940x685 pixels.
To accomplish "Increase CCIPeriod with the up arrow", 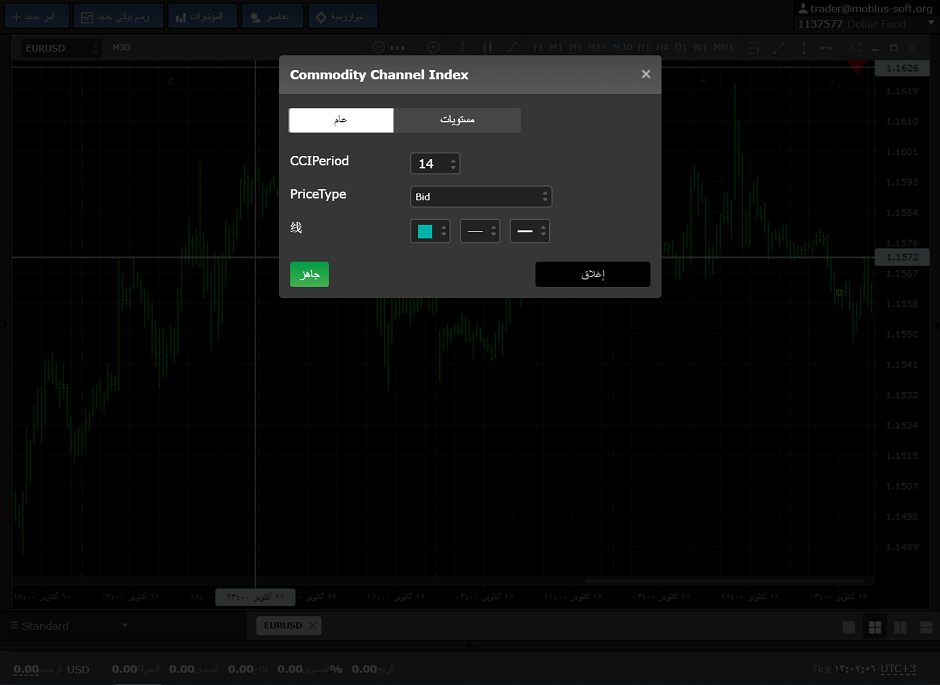I will click(x=453, y=159).
